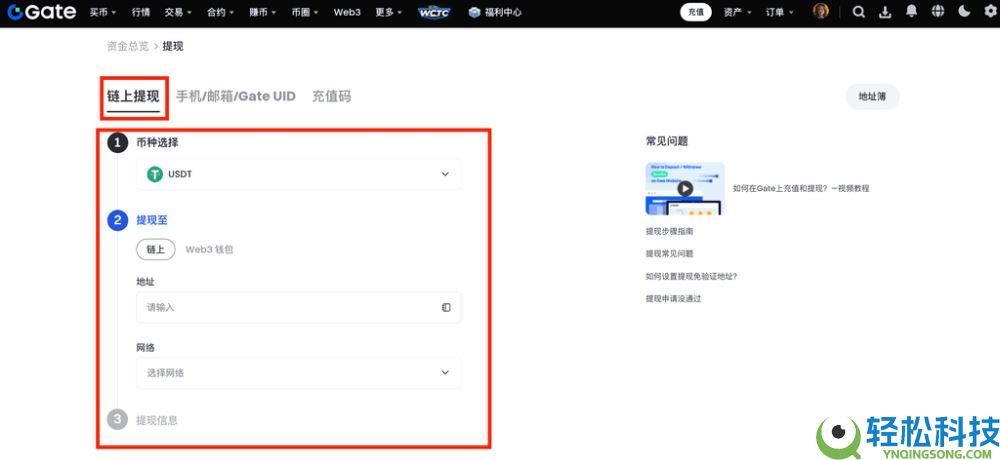The height and width of the screenshot is (460, 1000).
Task: Play the deposit and withdraw video tutorial
Action: point(685,188)
